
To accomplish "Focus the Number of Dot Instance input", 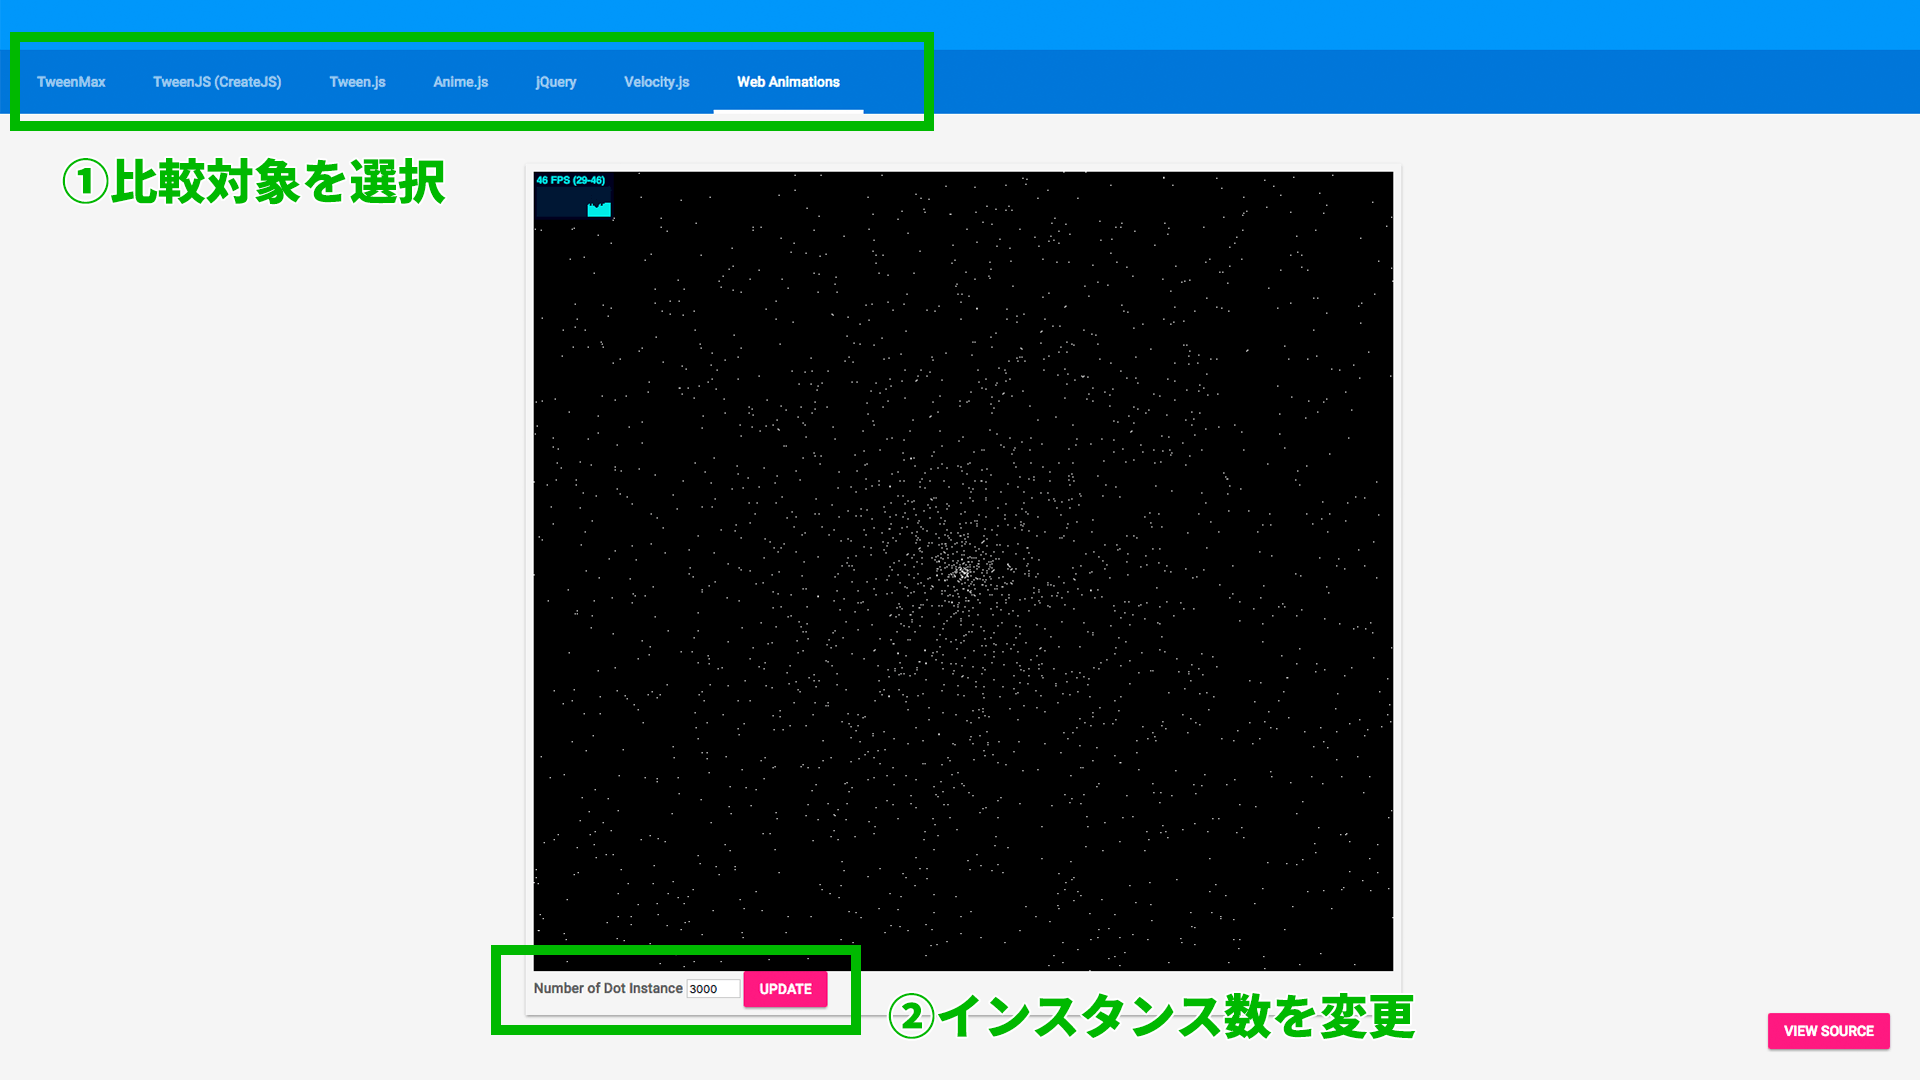I will [712, 988].
